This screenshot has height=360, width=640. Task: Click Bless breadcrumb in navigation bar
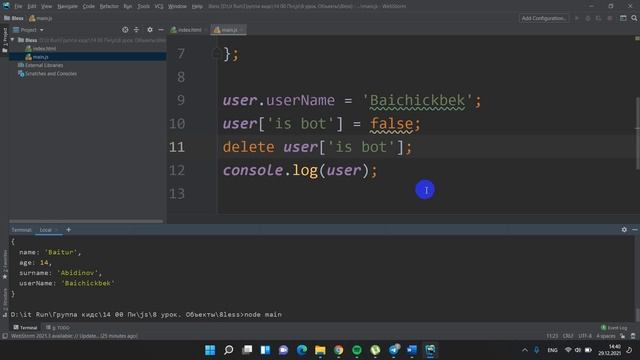pos(14,18)
